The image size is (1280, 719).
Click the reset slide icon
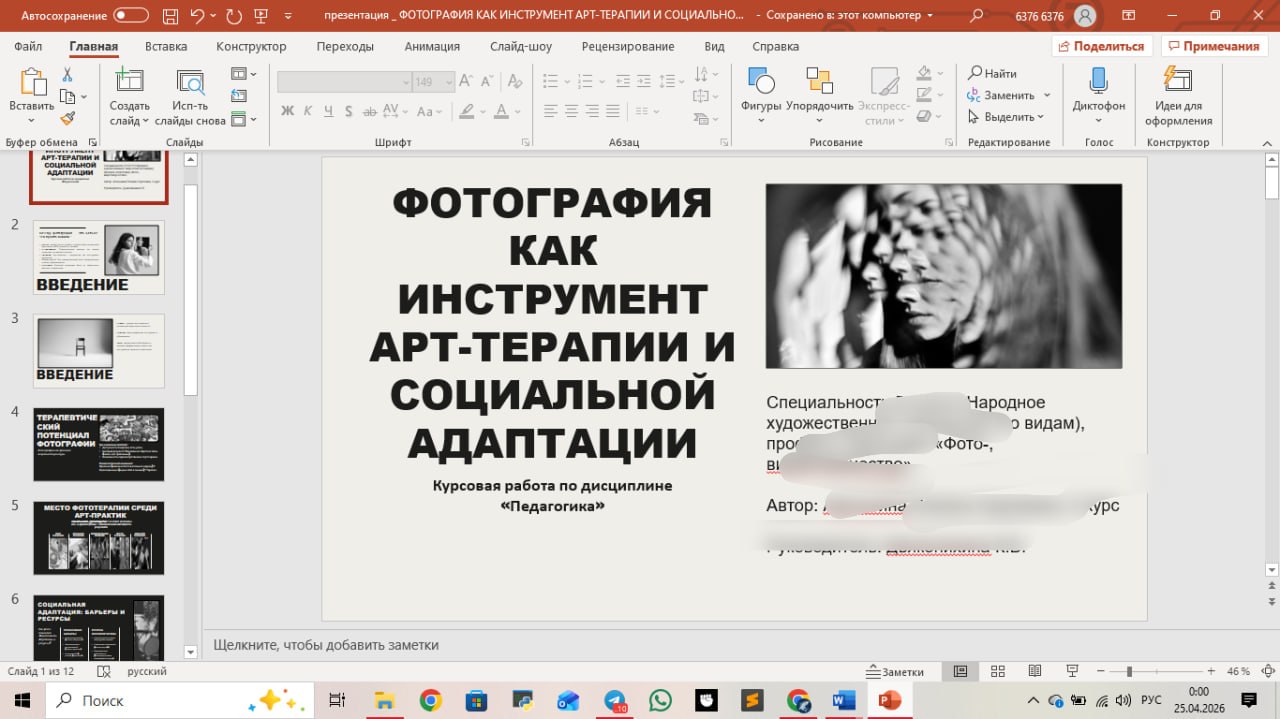pos(239,96)
